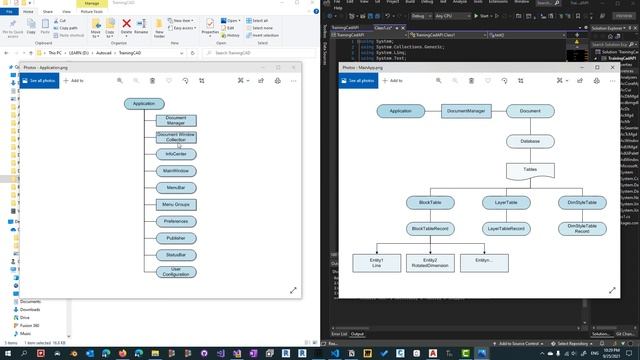Zoom in on Application.png in Photos
Screen dimensions: 640x360
(120, 81)
